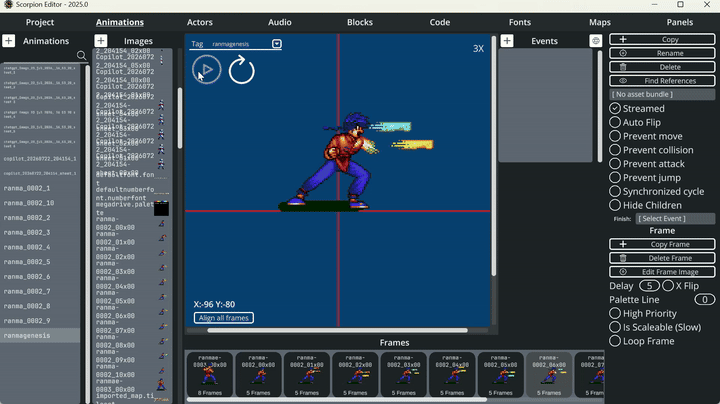
Task: Switch to the Audio tab
Action: tap(280, 22)
